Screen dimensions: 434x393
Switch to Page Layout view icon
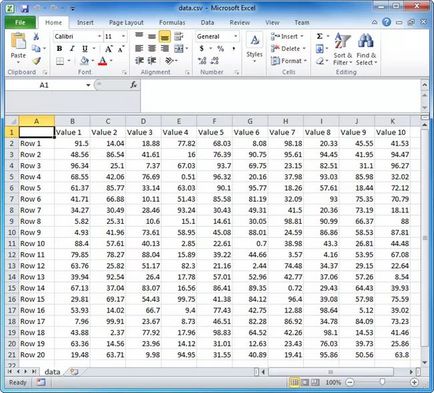point(305,382)
